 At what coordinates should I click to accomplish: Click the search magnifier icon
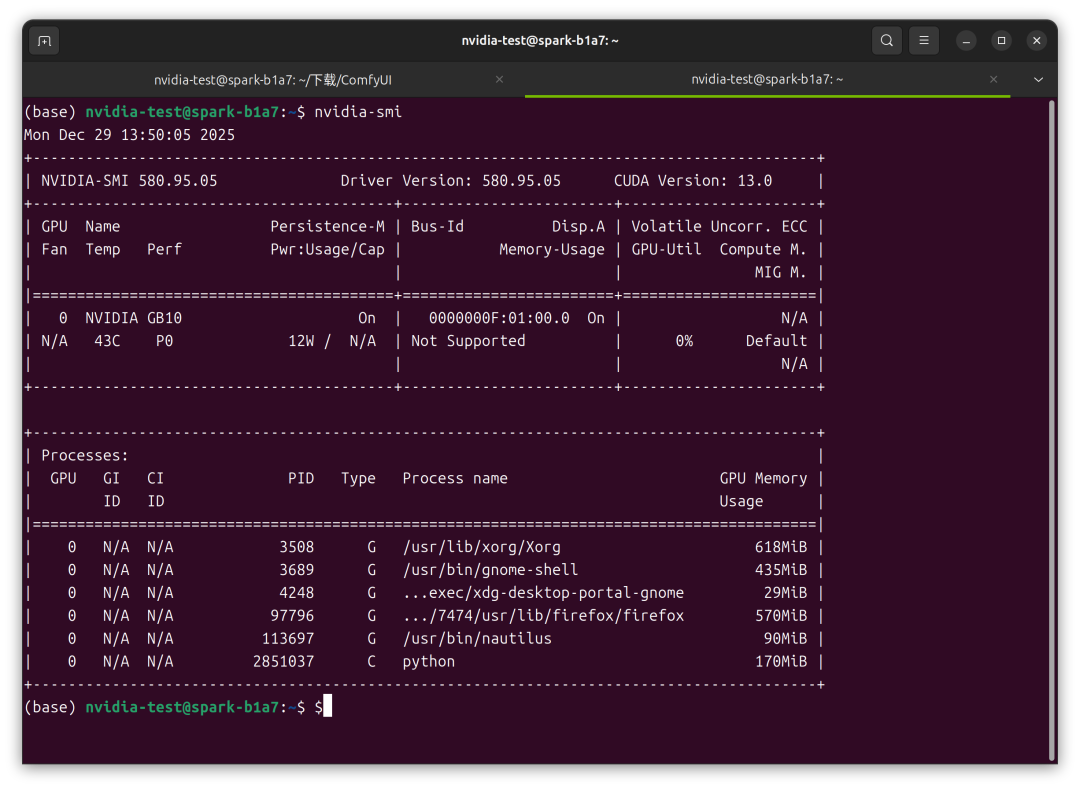click(886, 41)
